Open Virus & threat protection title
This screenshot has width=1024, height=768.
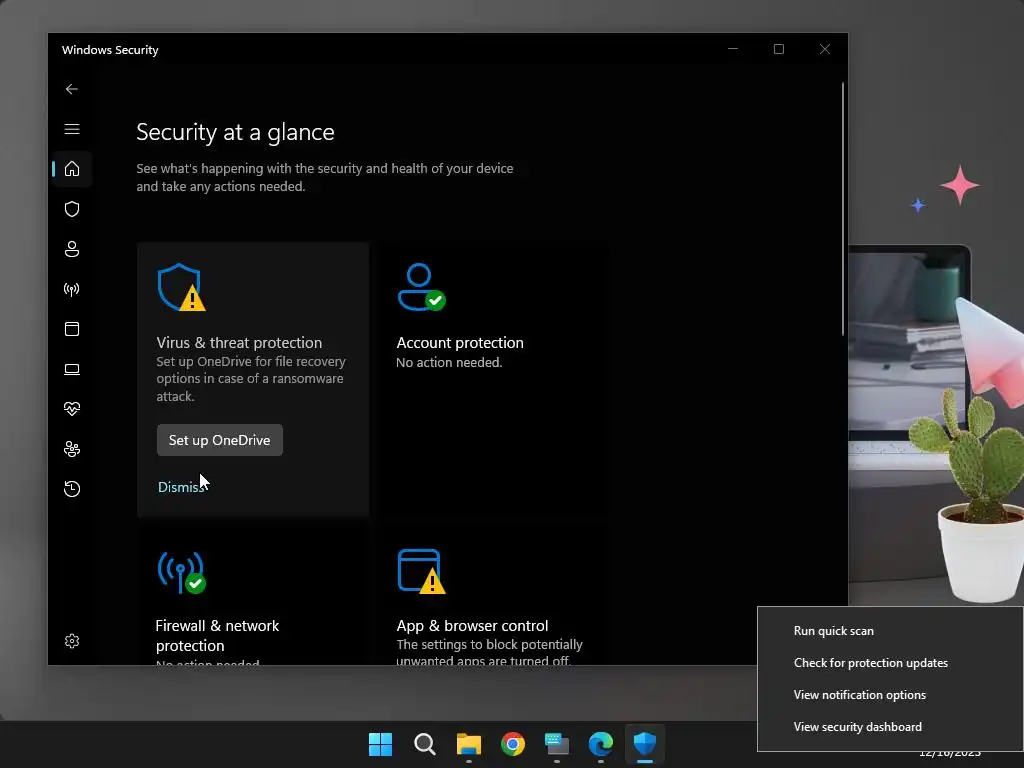coord(239,343)
